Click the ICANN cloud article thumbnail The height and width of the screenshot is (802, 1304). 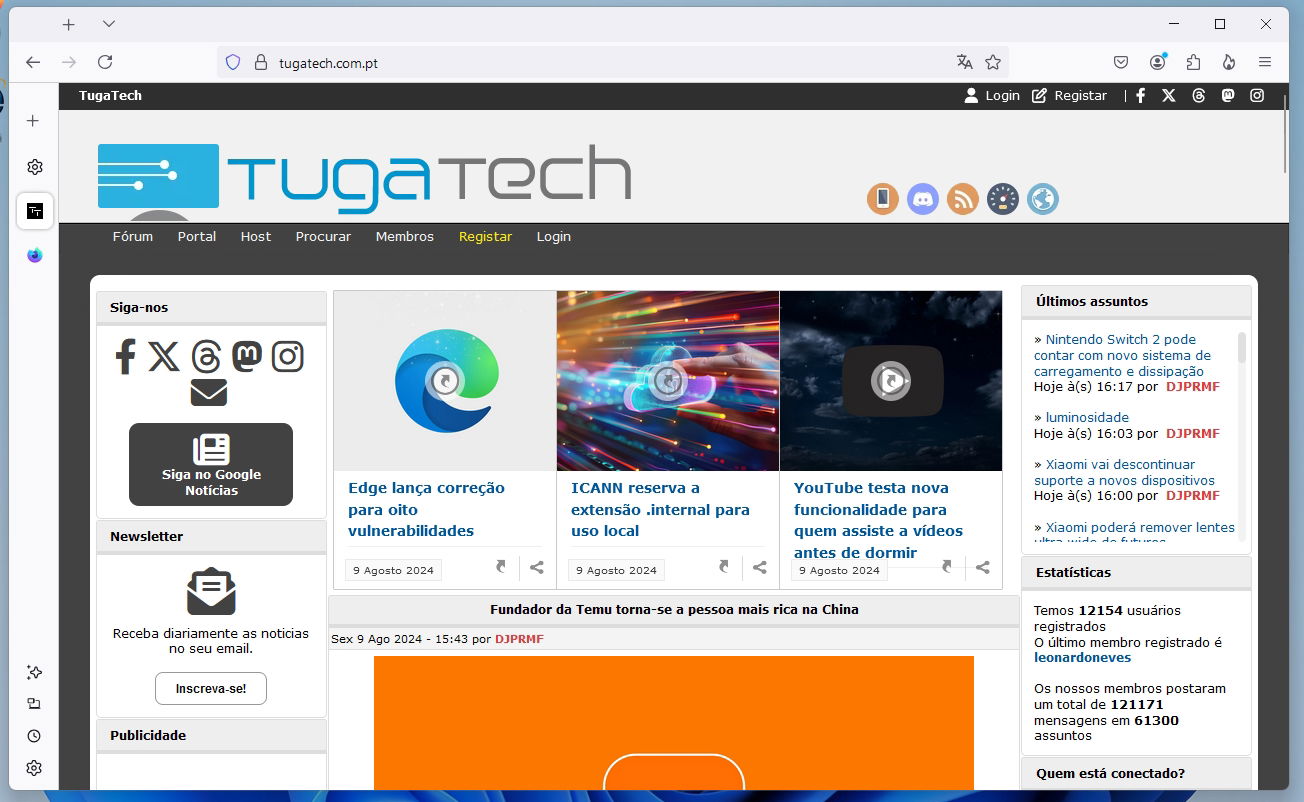[x=668, y=381]
